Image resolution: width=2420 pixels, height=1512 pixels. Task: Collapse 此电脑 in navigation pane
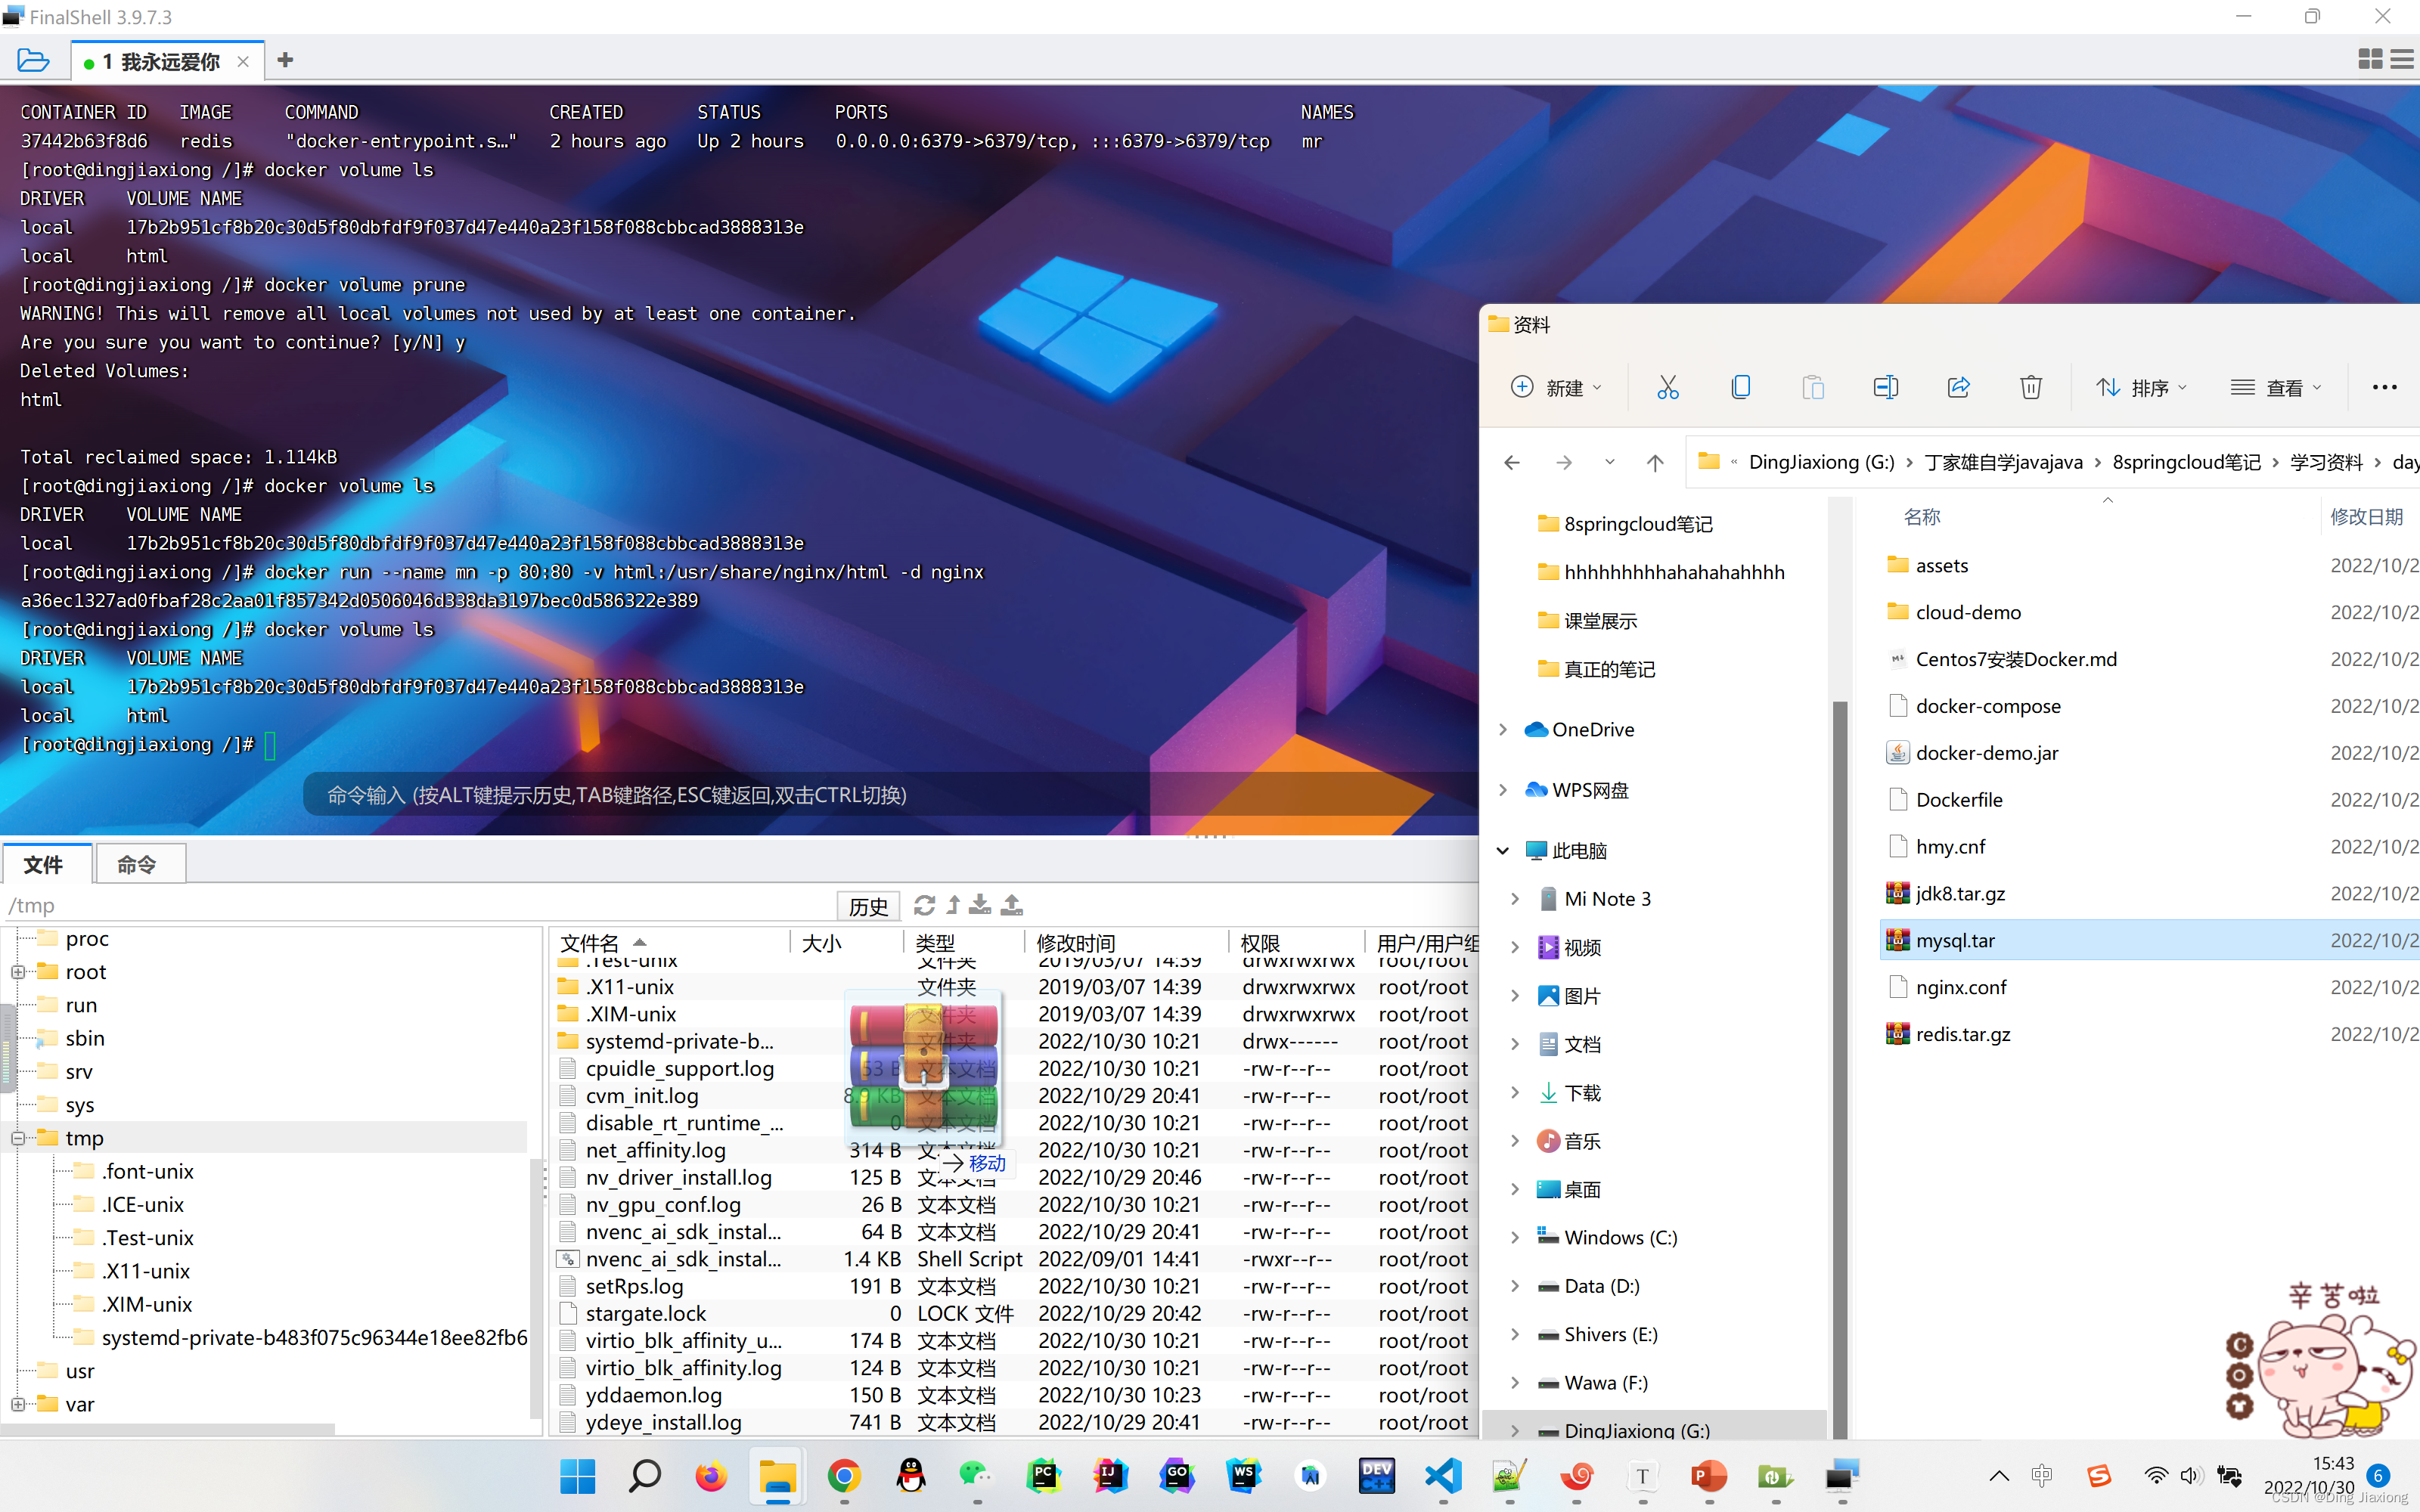point(1502,851)
